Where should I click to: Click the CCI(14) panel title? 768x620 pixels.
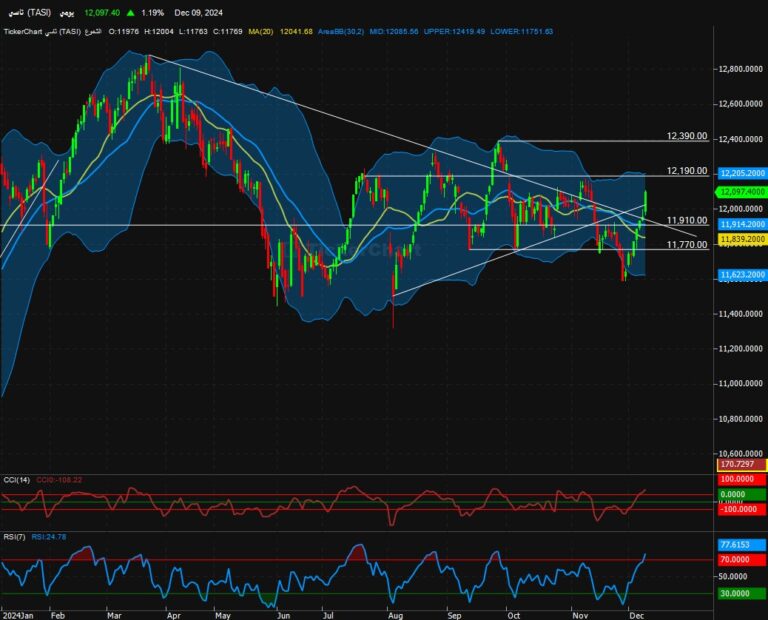point(15,480)
